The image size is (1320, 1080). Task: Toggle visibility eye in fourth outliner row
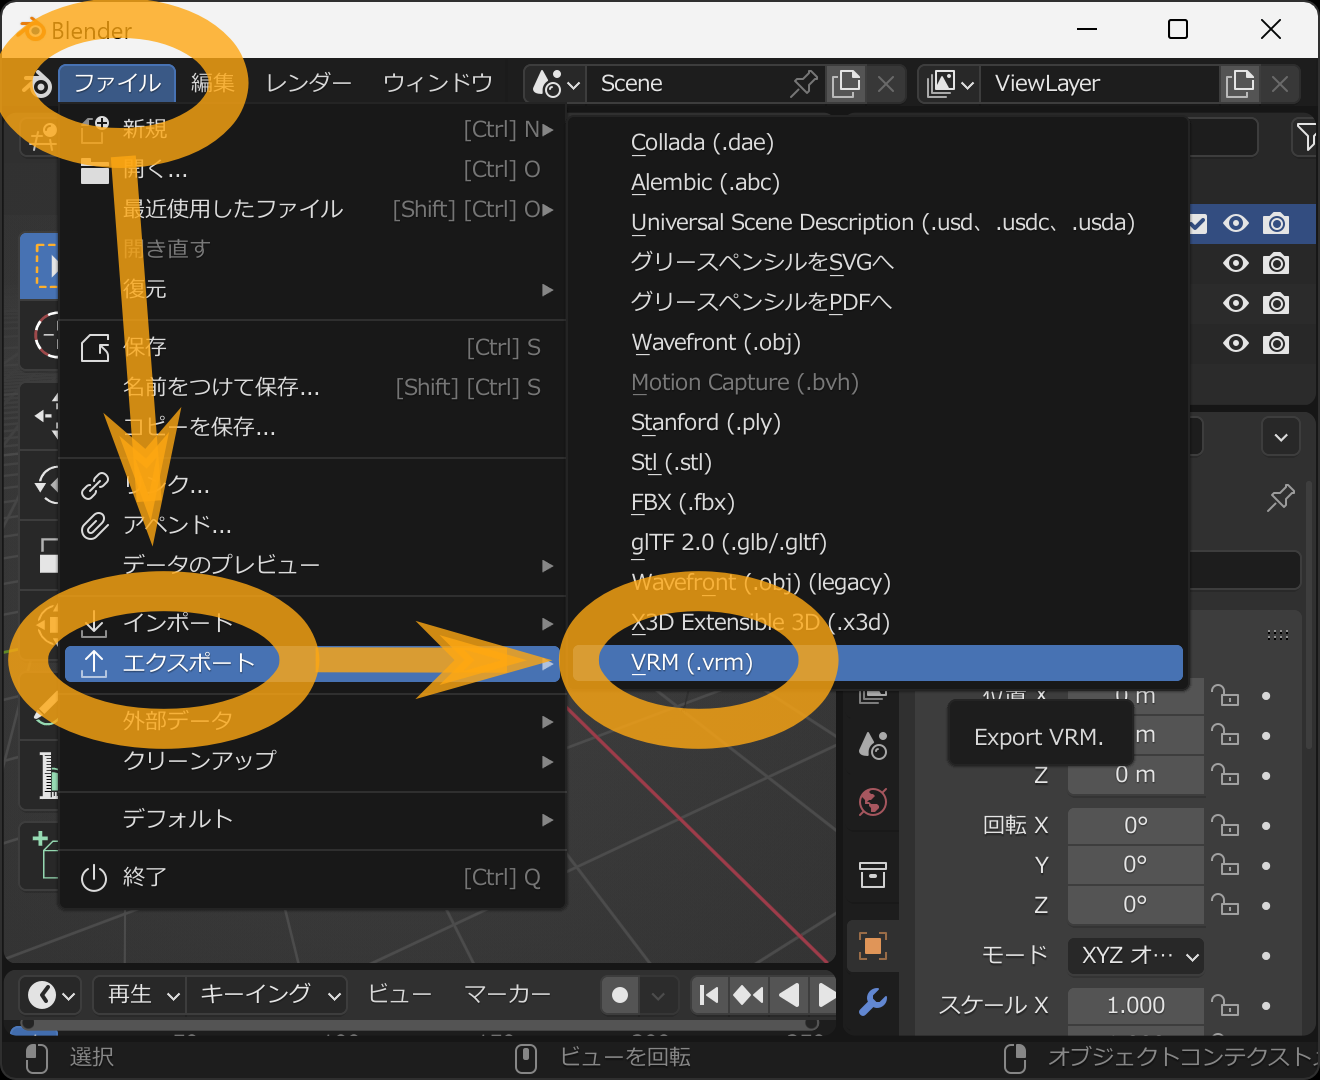(1236, 343)
